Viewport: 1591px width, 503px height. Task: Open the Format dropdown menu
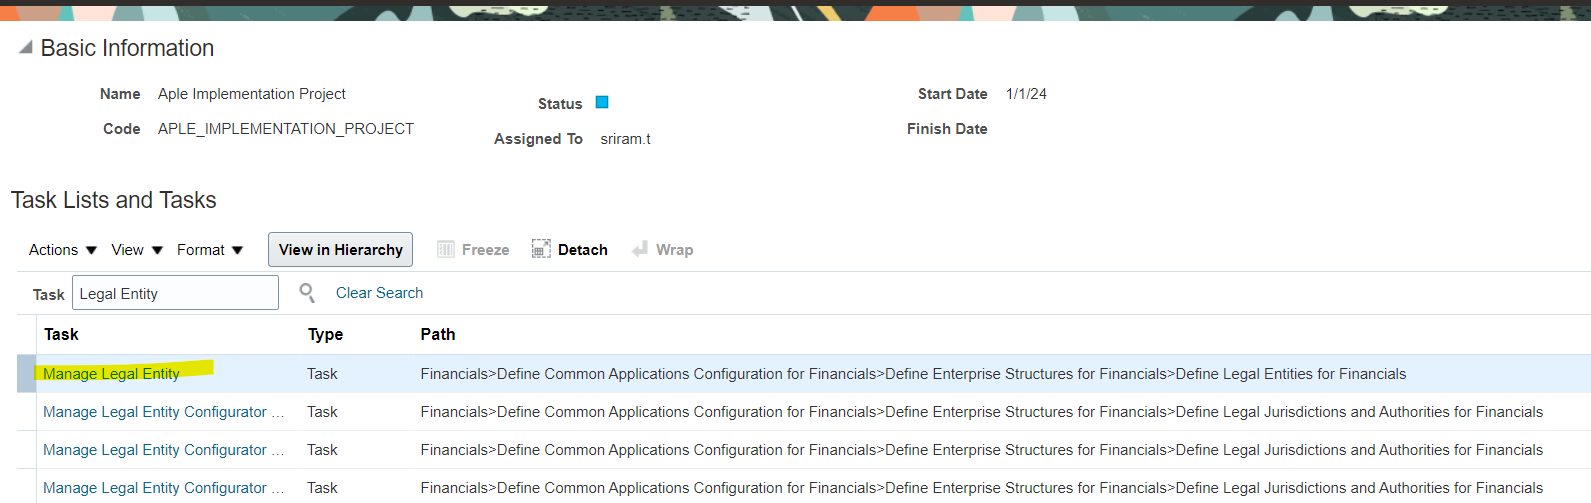coord(210,250)
